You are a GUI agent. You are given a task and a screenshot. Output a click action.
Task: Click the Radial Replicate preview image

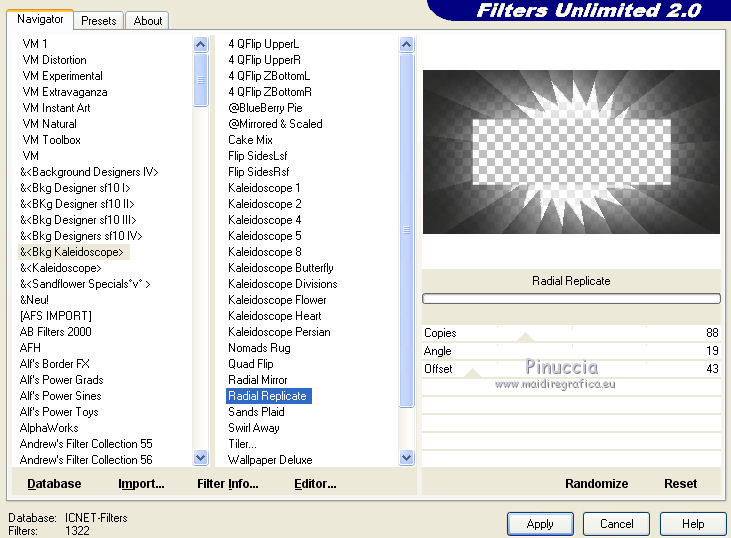571,152
